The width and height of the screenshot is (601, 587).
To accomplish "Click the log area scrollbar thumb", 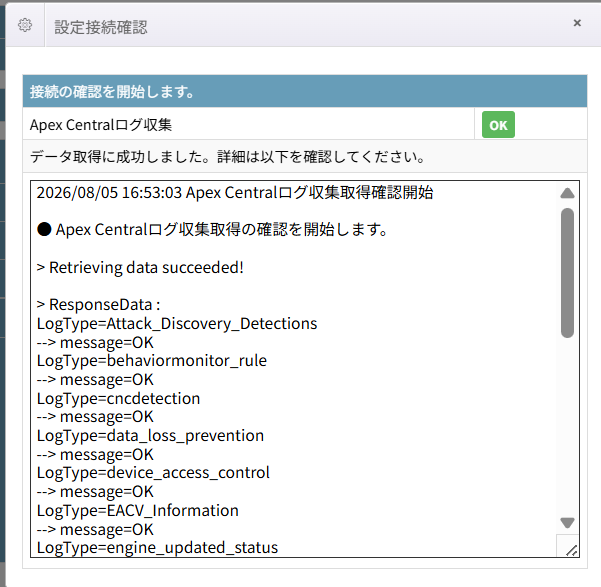I will pyautogui.click(x=567, y=273).
